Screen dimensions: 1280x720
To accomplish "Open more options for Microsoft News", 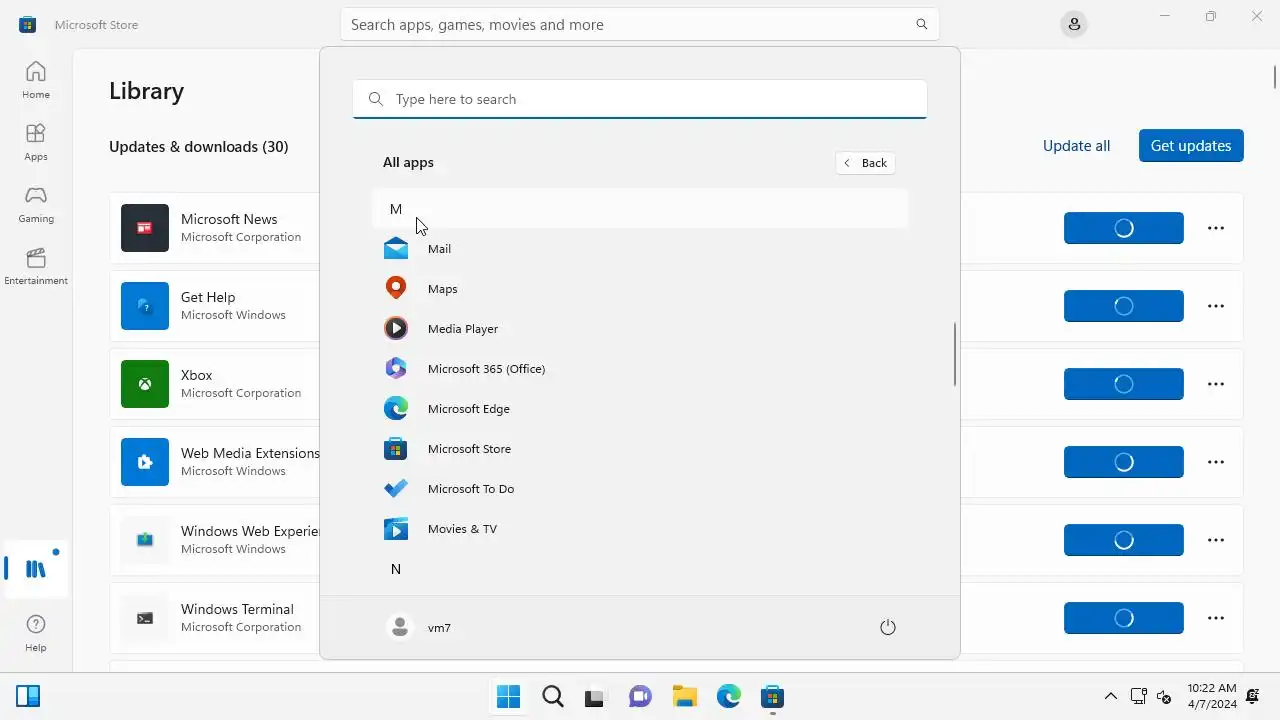I will [x=1216, y=228].
